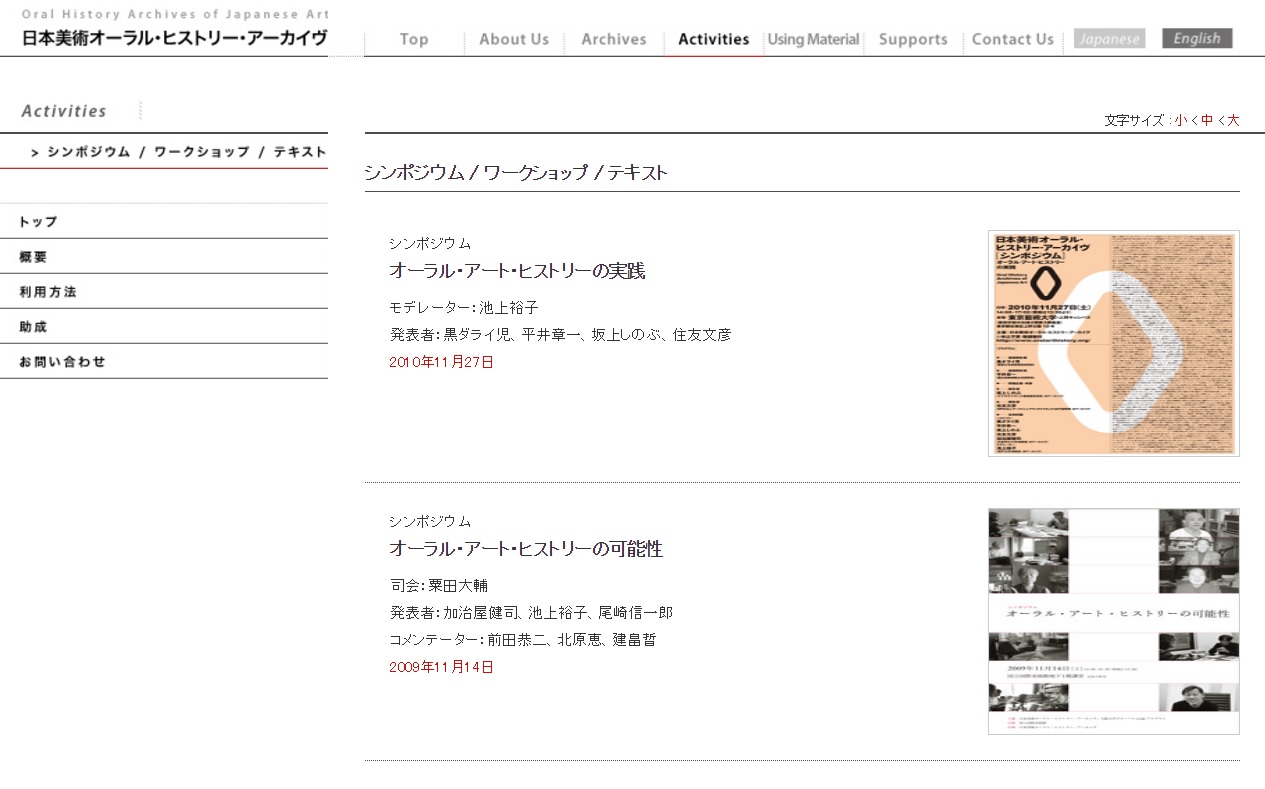This screenshot has height=789, width=1265.
Task: Set text size to small (小)
Action: click(1180, 120)
